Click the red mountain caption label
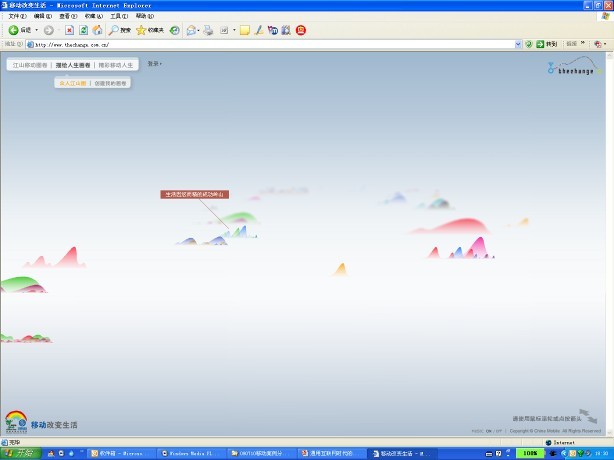 (x=195, y=194)
